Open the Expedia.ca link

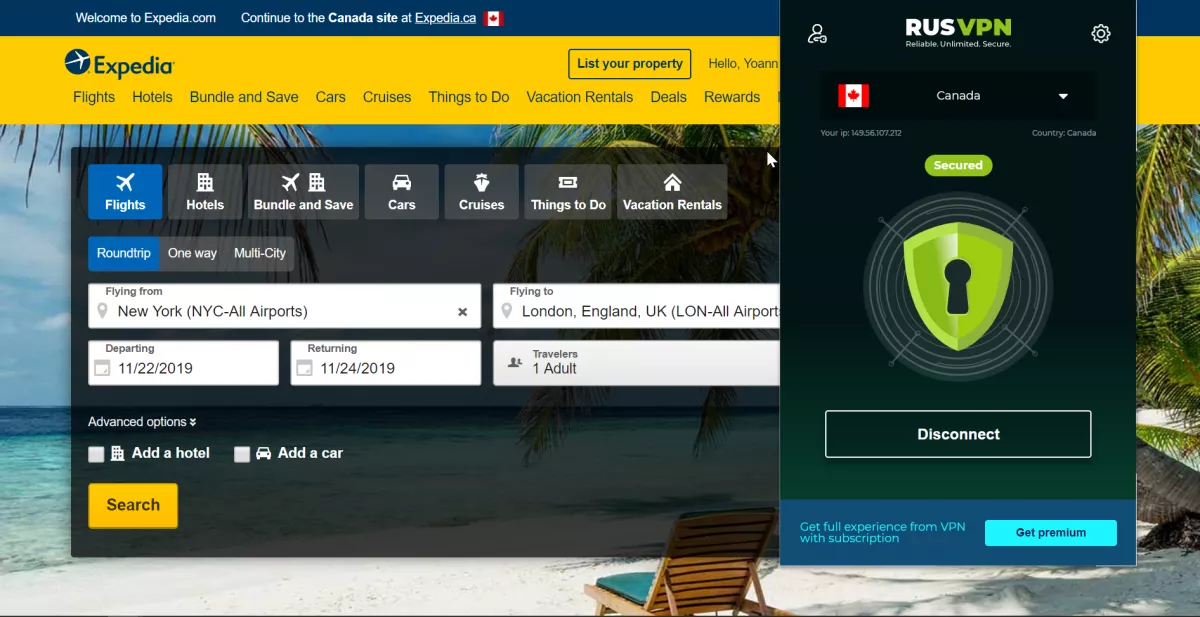446,18
